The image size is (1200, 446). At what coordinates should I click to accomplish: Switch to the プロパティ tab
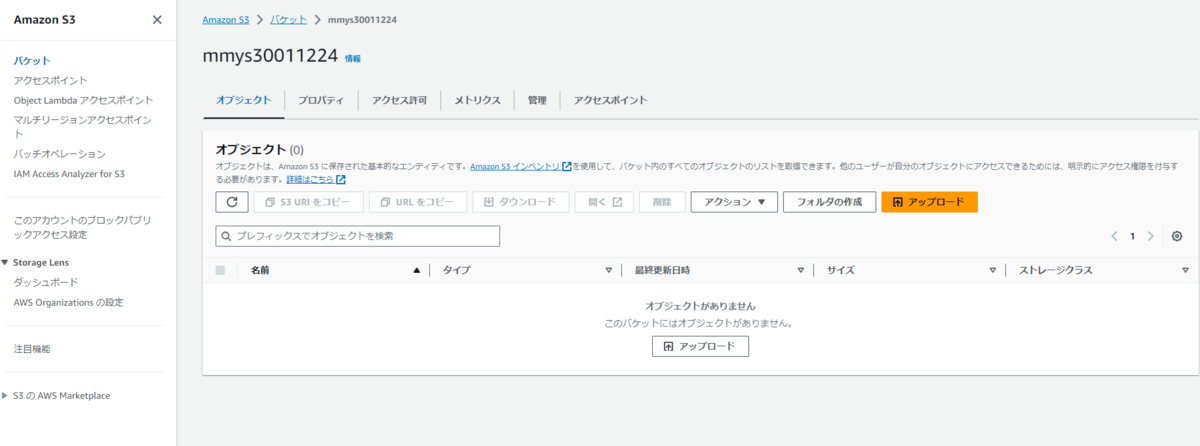tap(321, 100)
